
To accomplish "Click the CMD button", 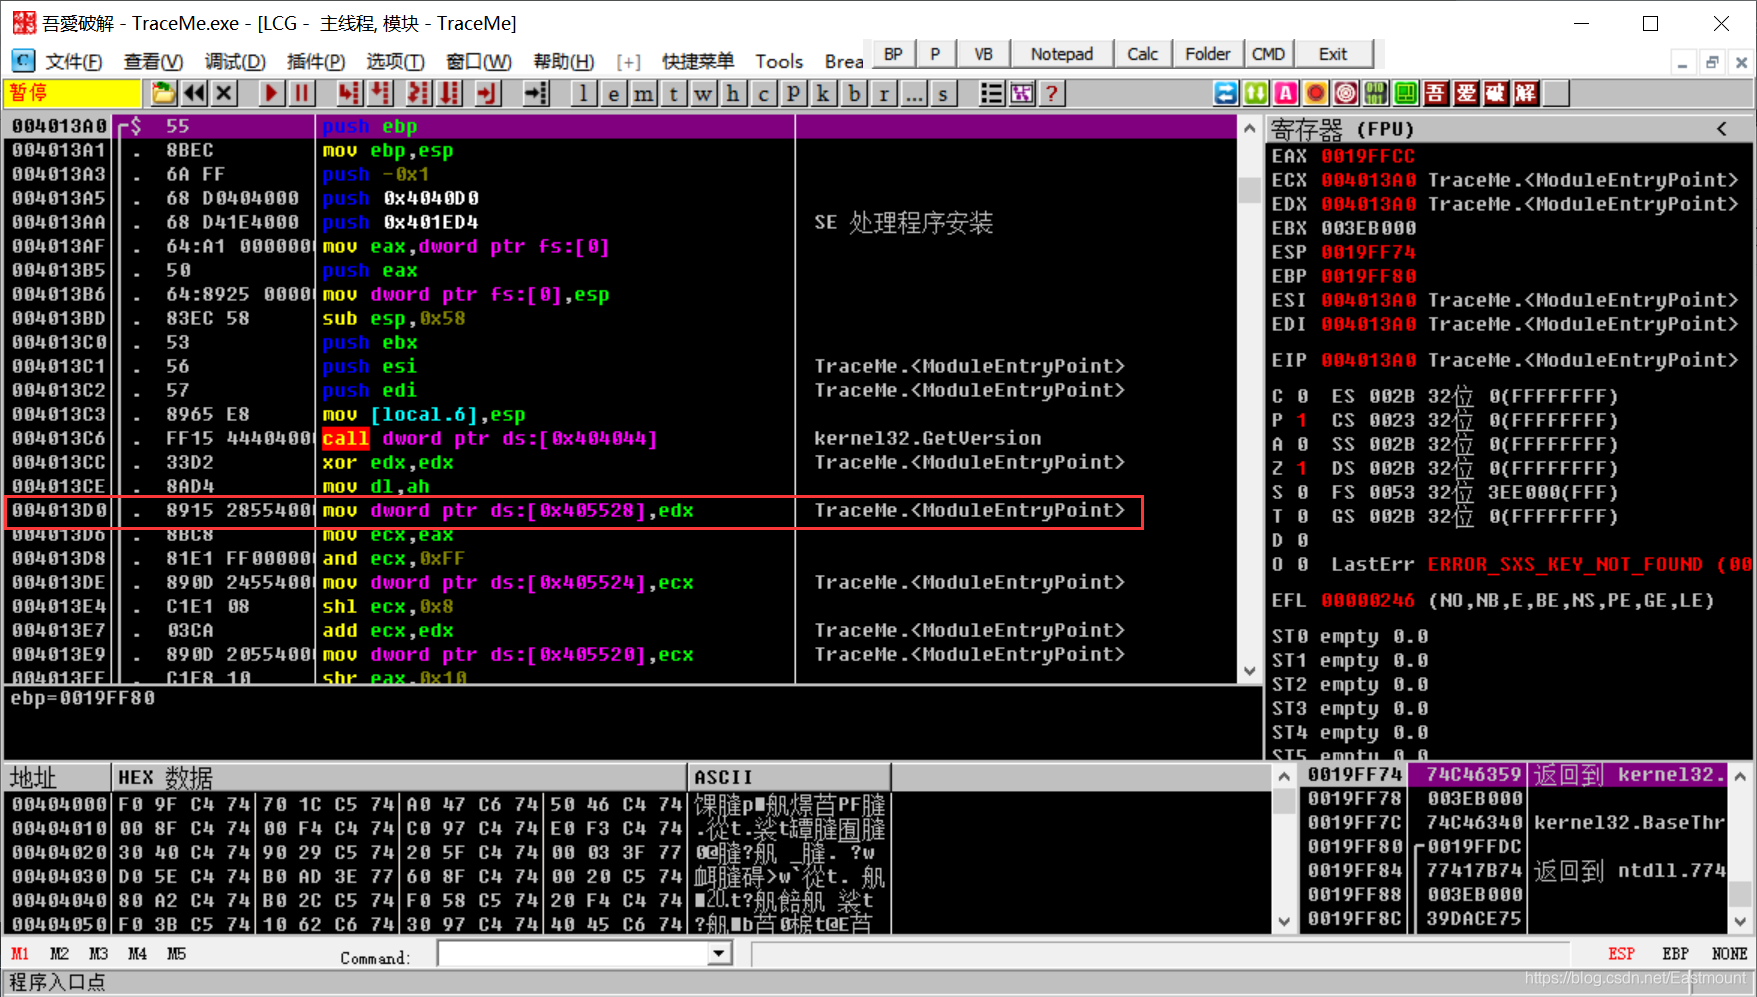I will coord(1268,54).
